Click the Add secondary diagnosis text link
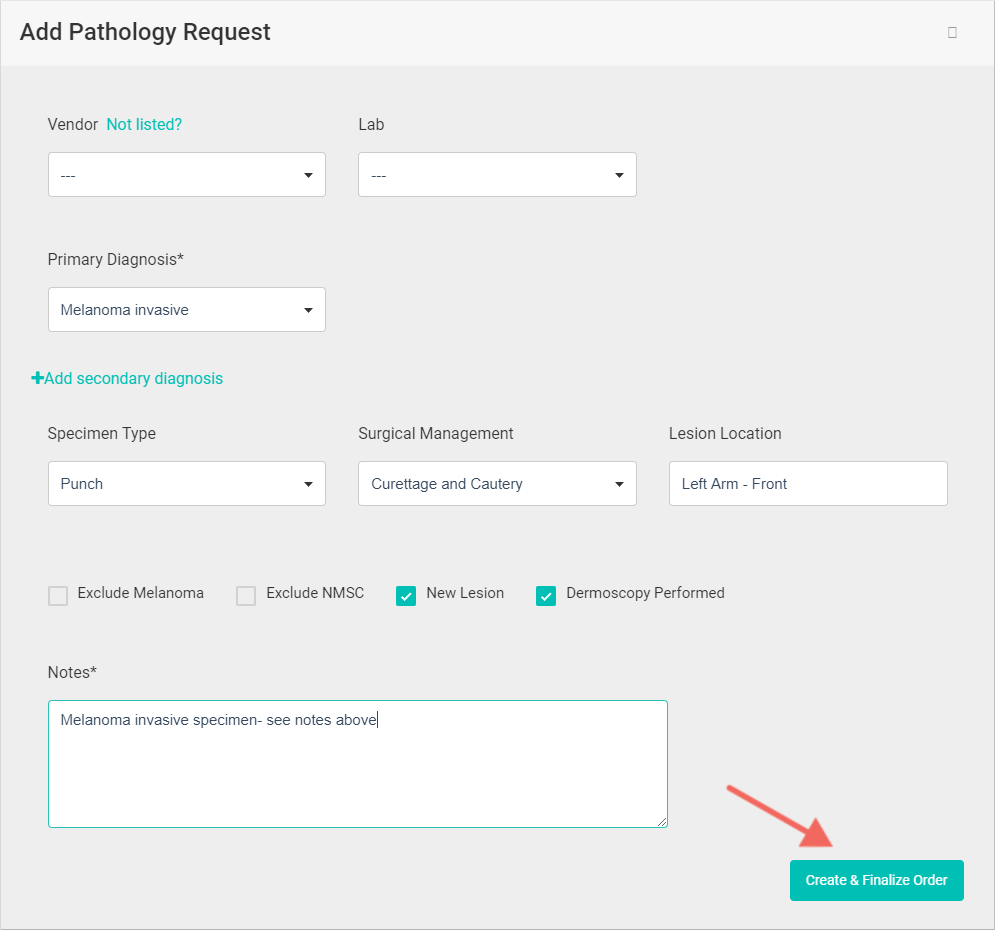Image resolution: width=995 pixels, height=930 pixels. [134, 379]
